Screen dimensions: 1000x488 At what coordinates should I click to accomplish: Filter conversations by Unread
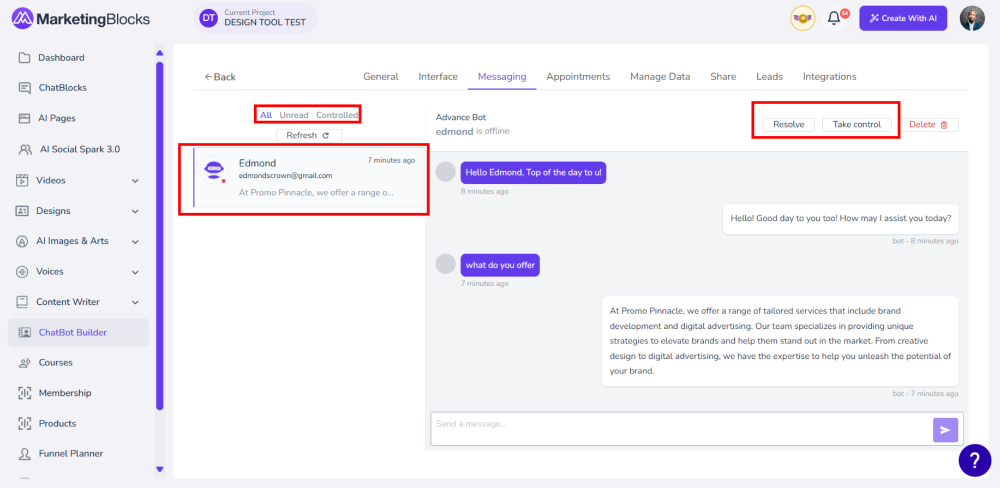pos(294,115)
